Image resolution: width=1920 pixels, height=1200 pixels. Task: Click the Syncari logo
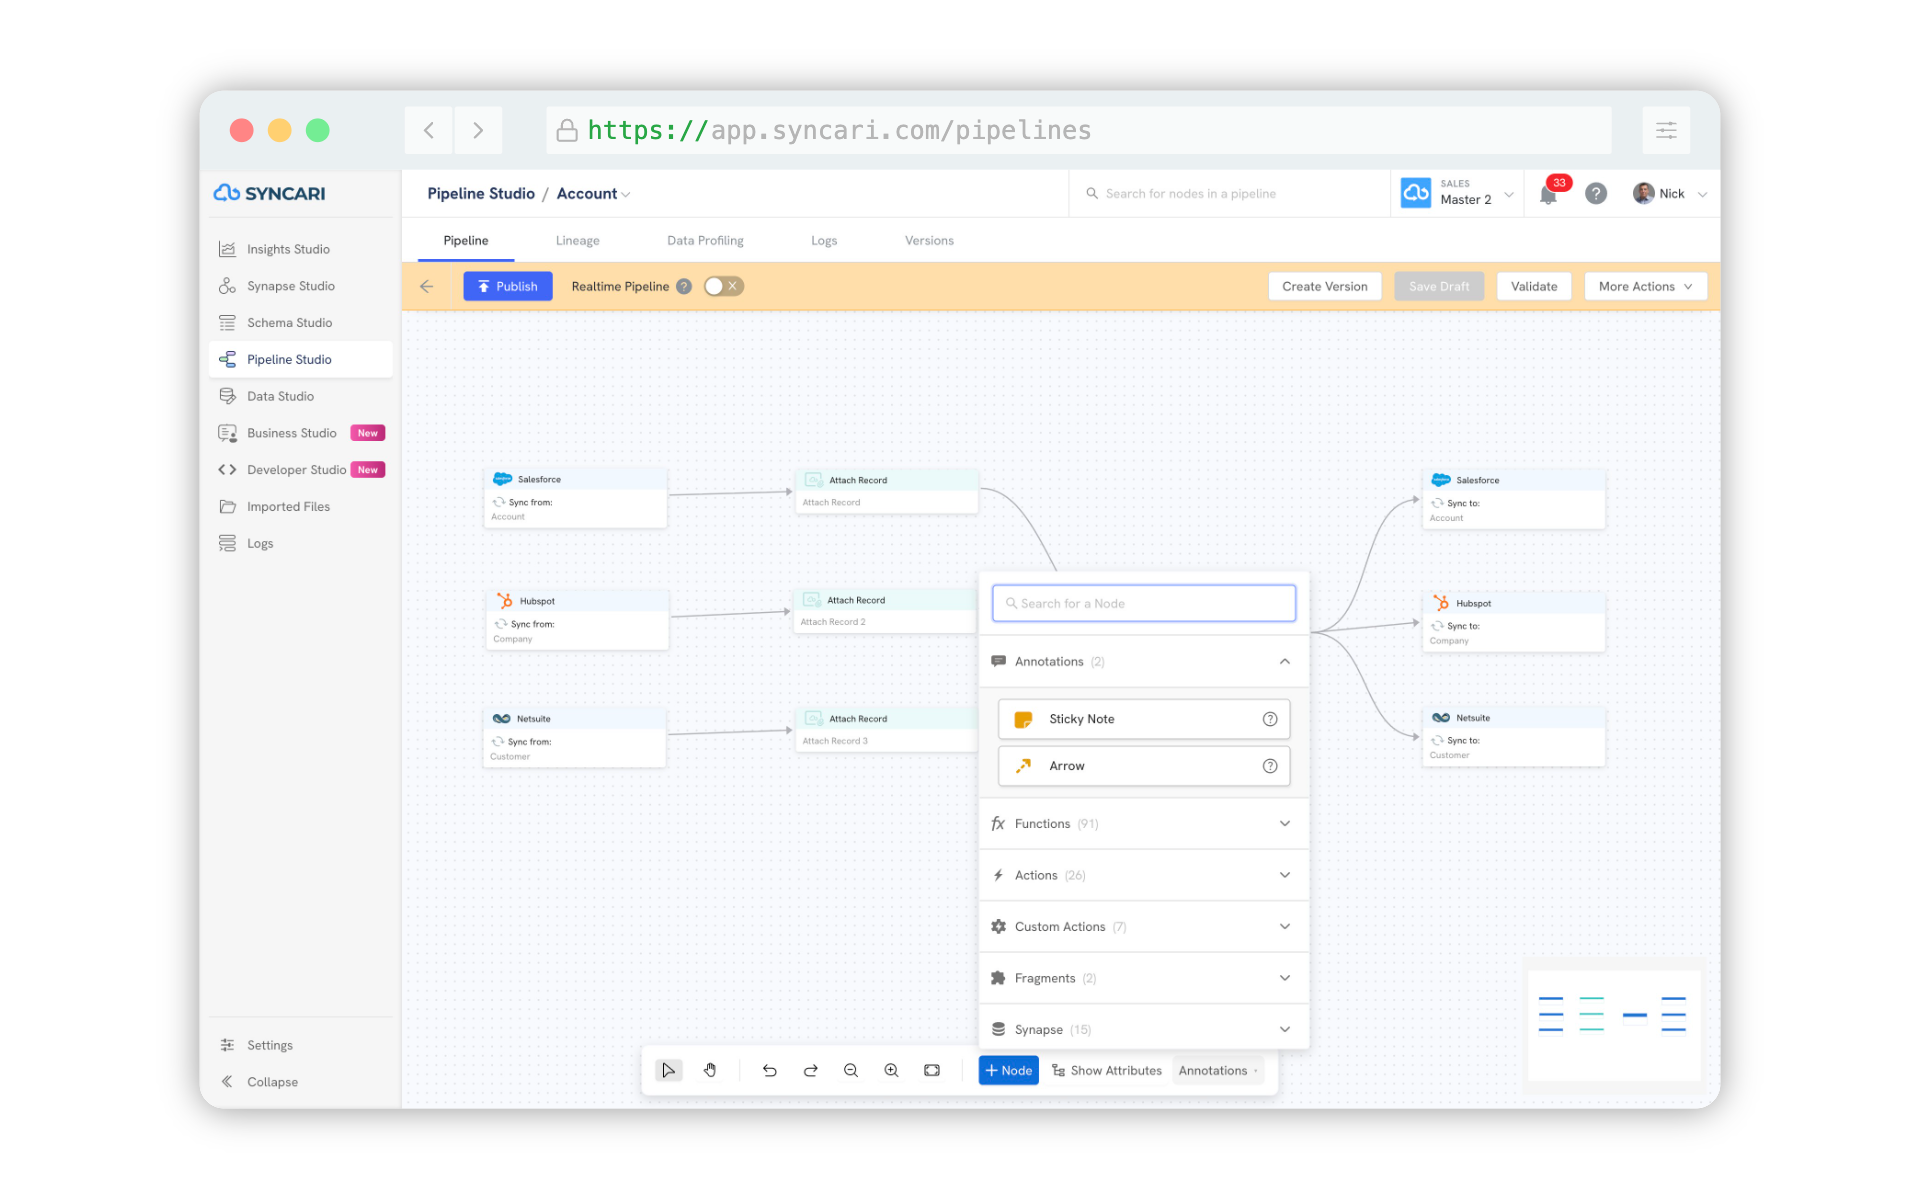tap(270, 193)
